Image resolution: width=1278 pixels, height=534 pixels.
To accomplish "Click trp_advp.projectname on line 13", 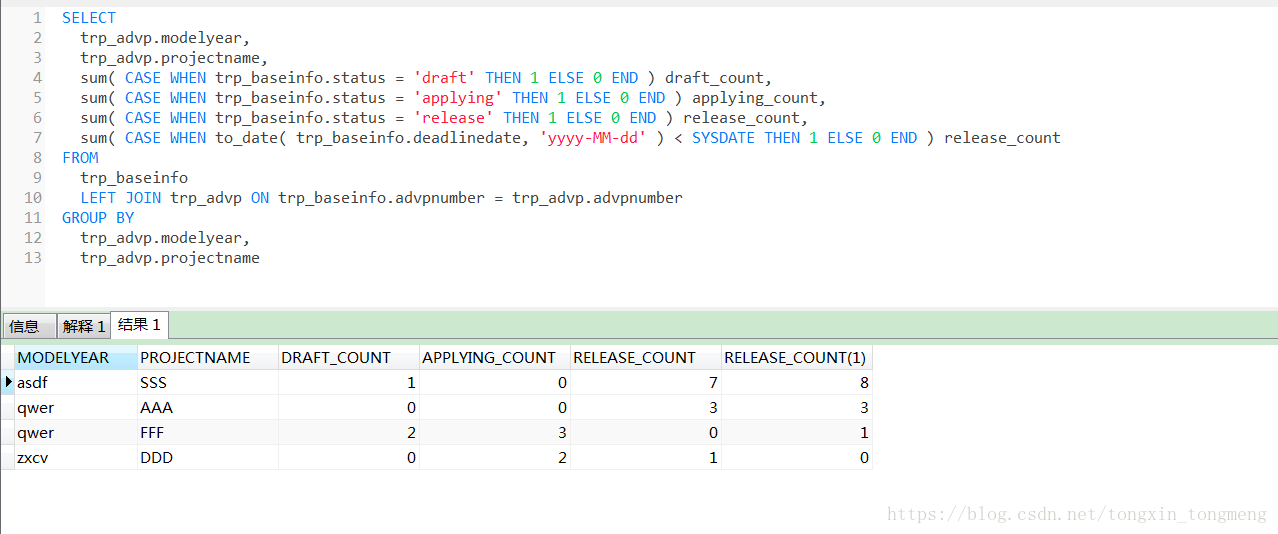I will pos(170,258).
